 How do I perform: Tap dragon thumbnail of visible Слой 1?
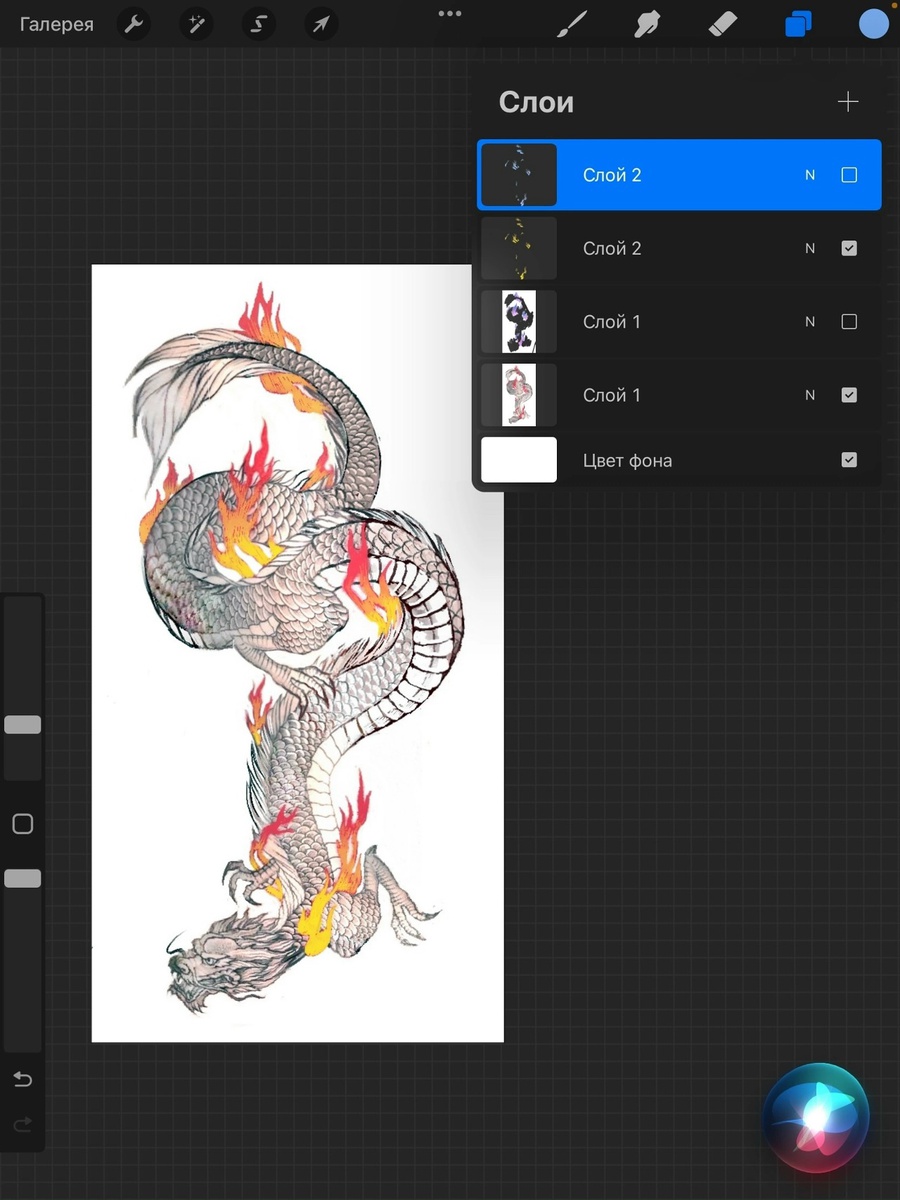point(519,395)
